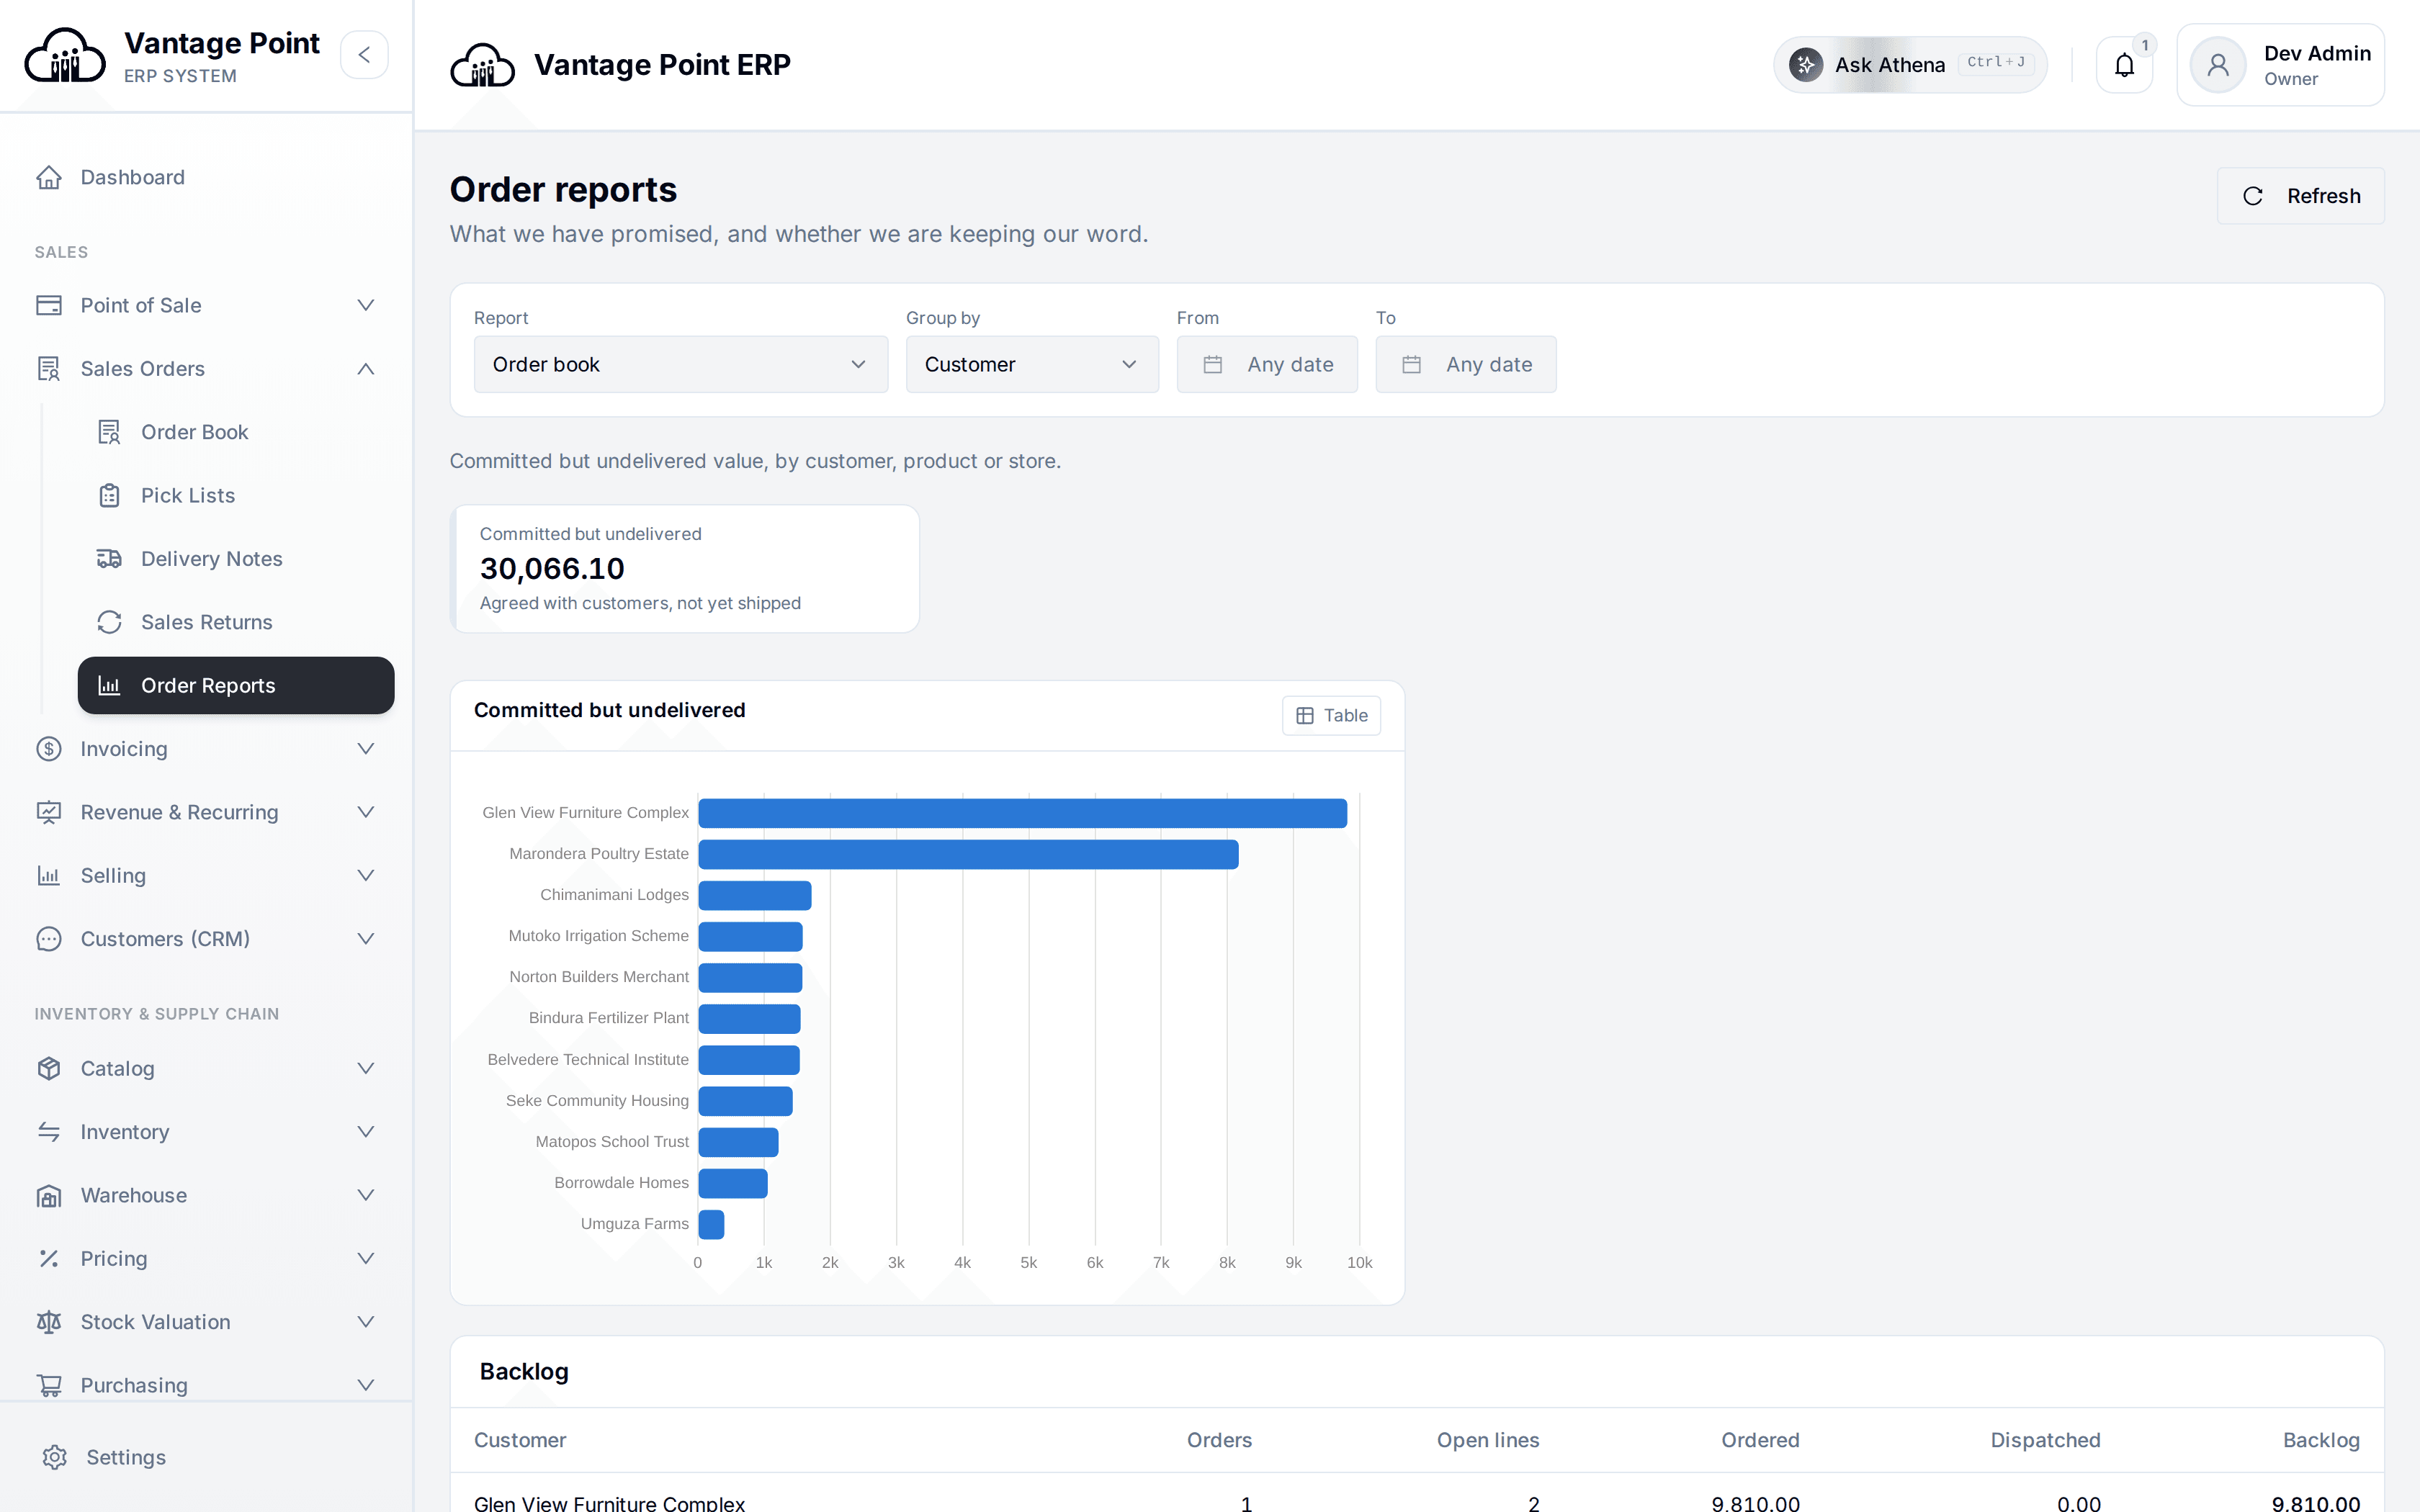Open Pick Lists page

[x=236, y=495]
